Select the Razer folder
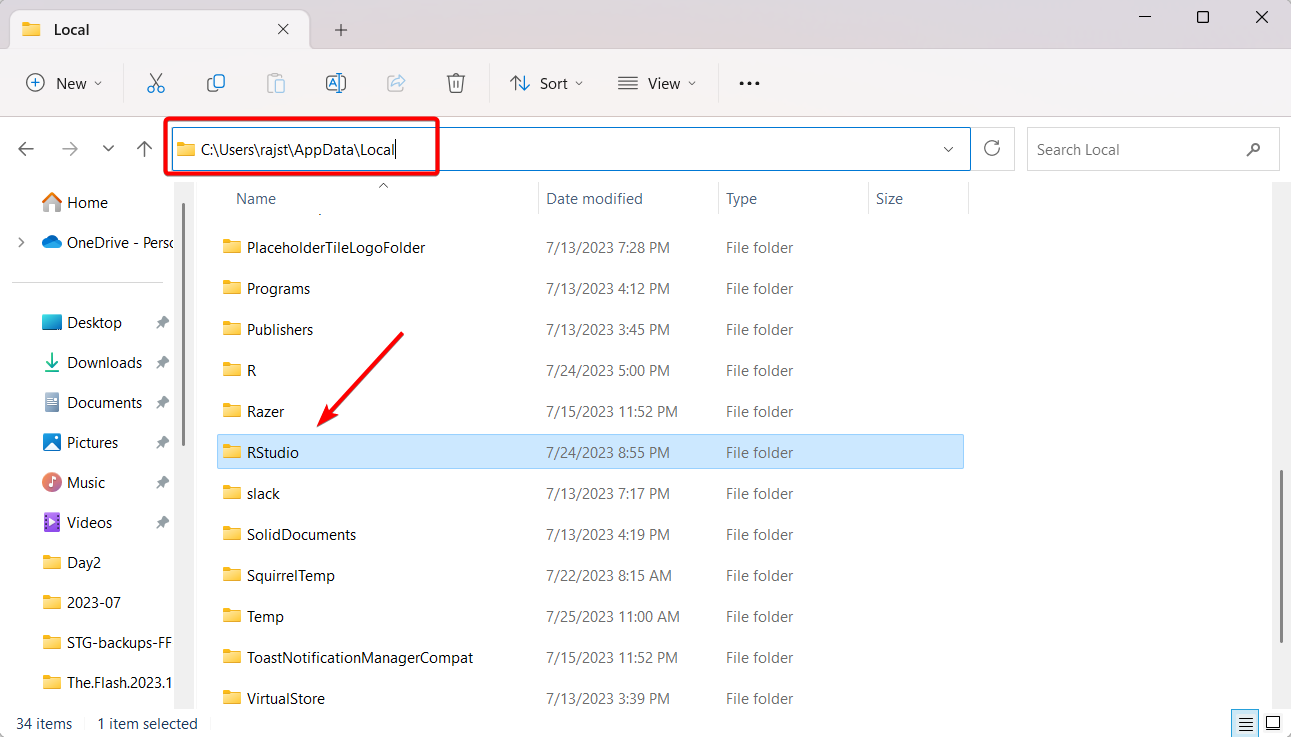The width and height of the screenshot is (1291, 737). pos(590,411)
